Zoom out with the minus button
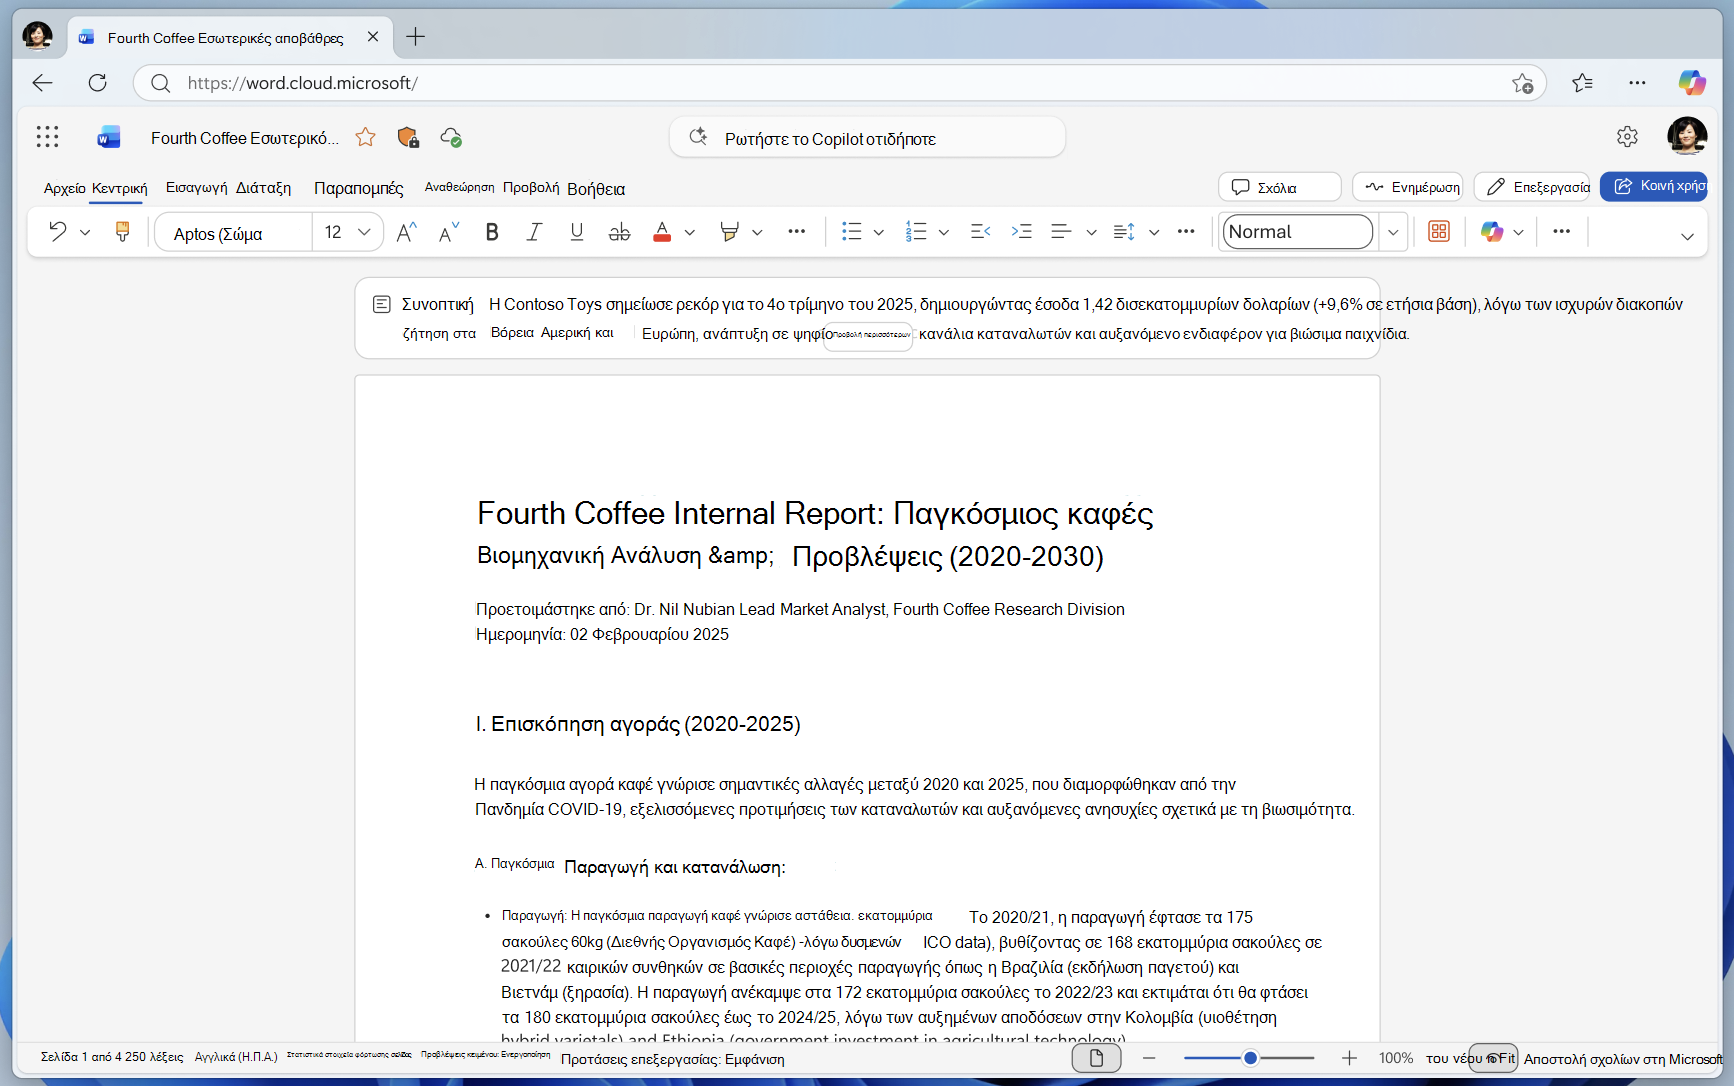The width and height of the screenshot is (1734, 1086). click(x=1149, y=1058)
